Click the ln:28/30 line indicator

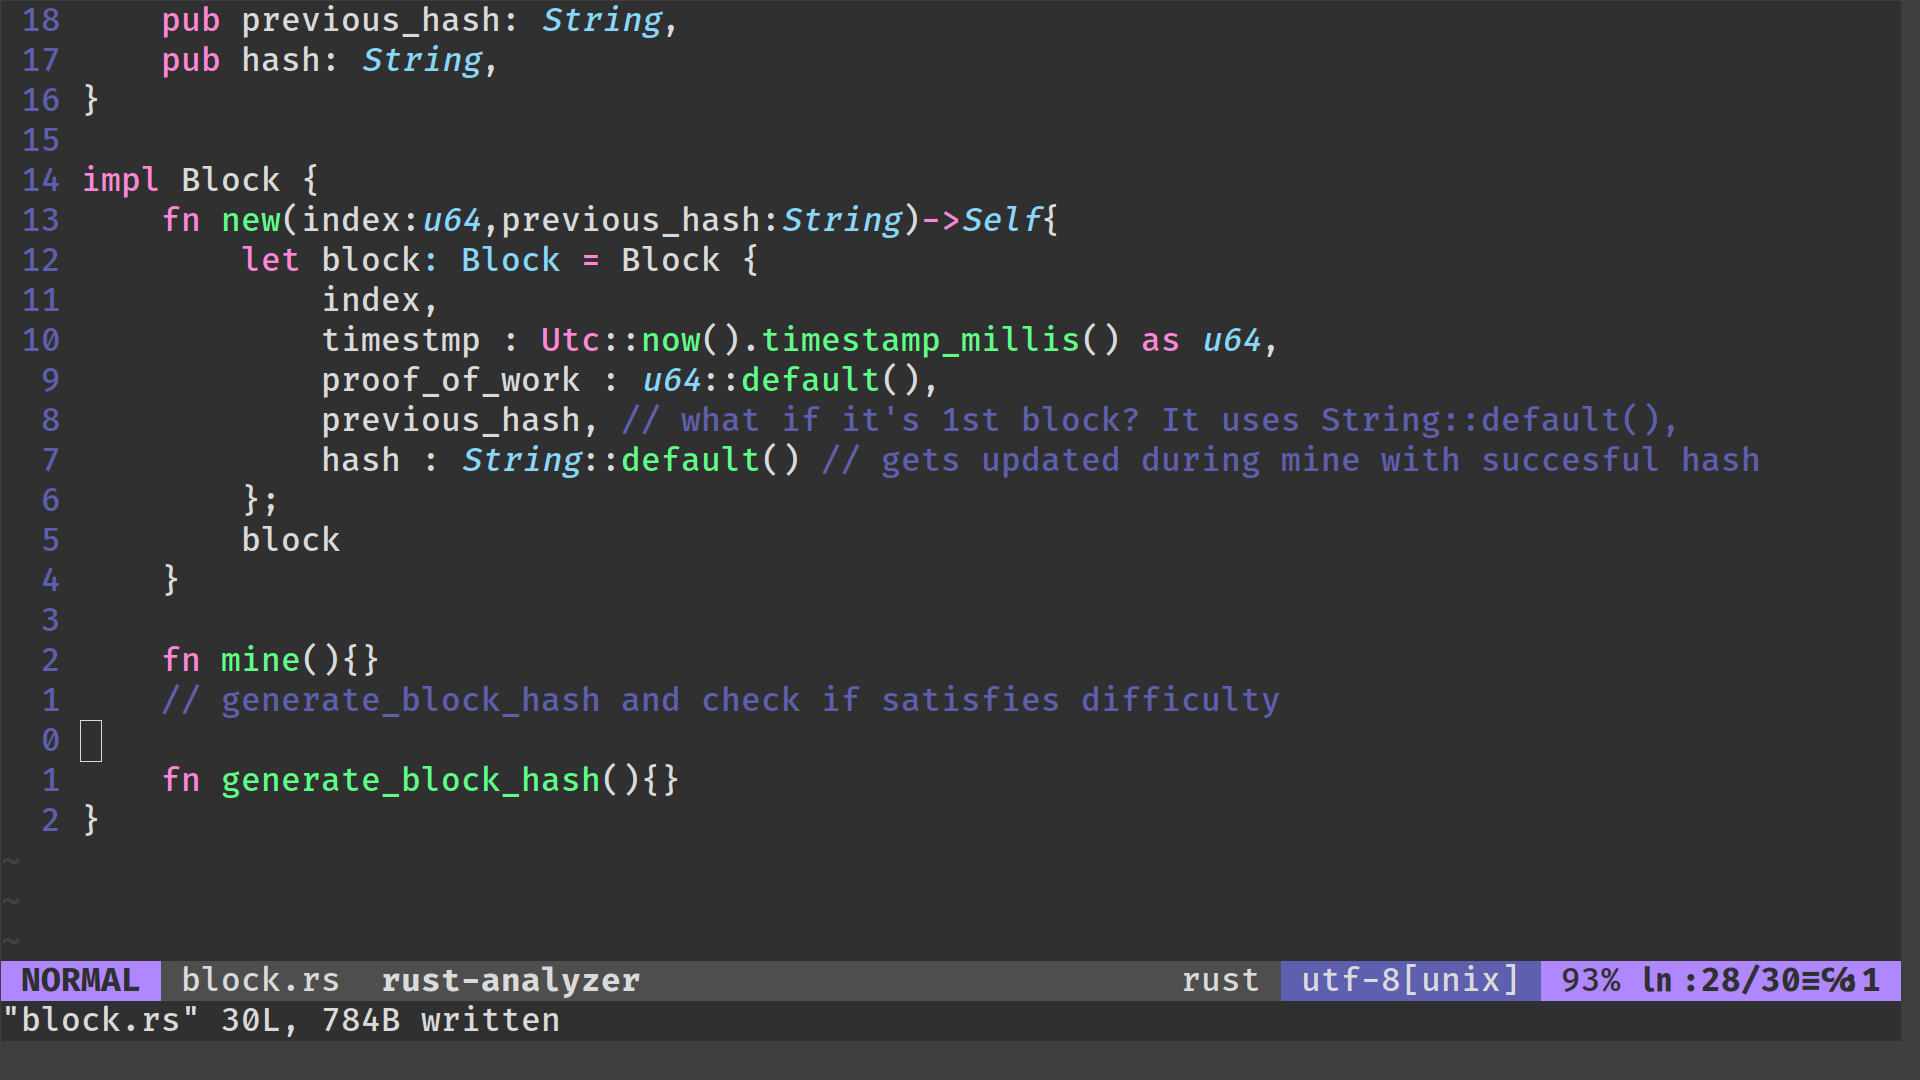[x=1712, y=980]
